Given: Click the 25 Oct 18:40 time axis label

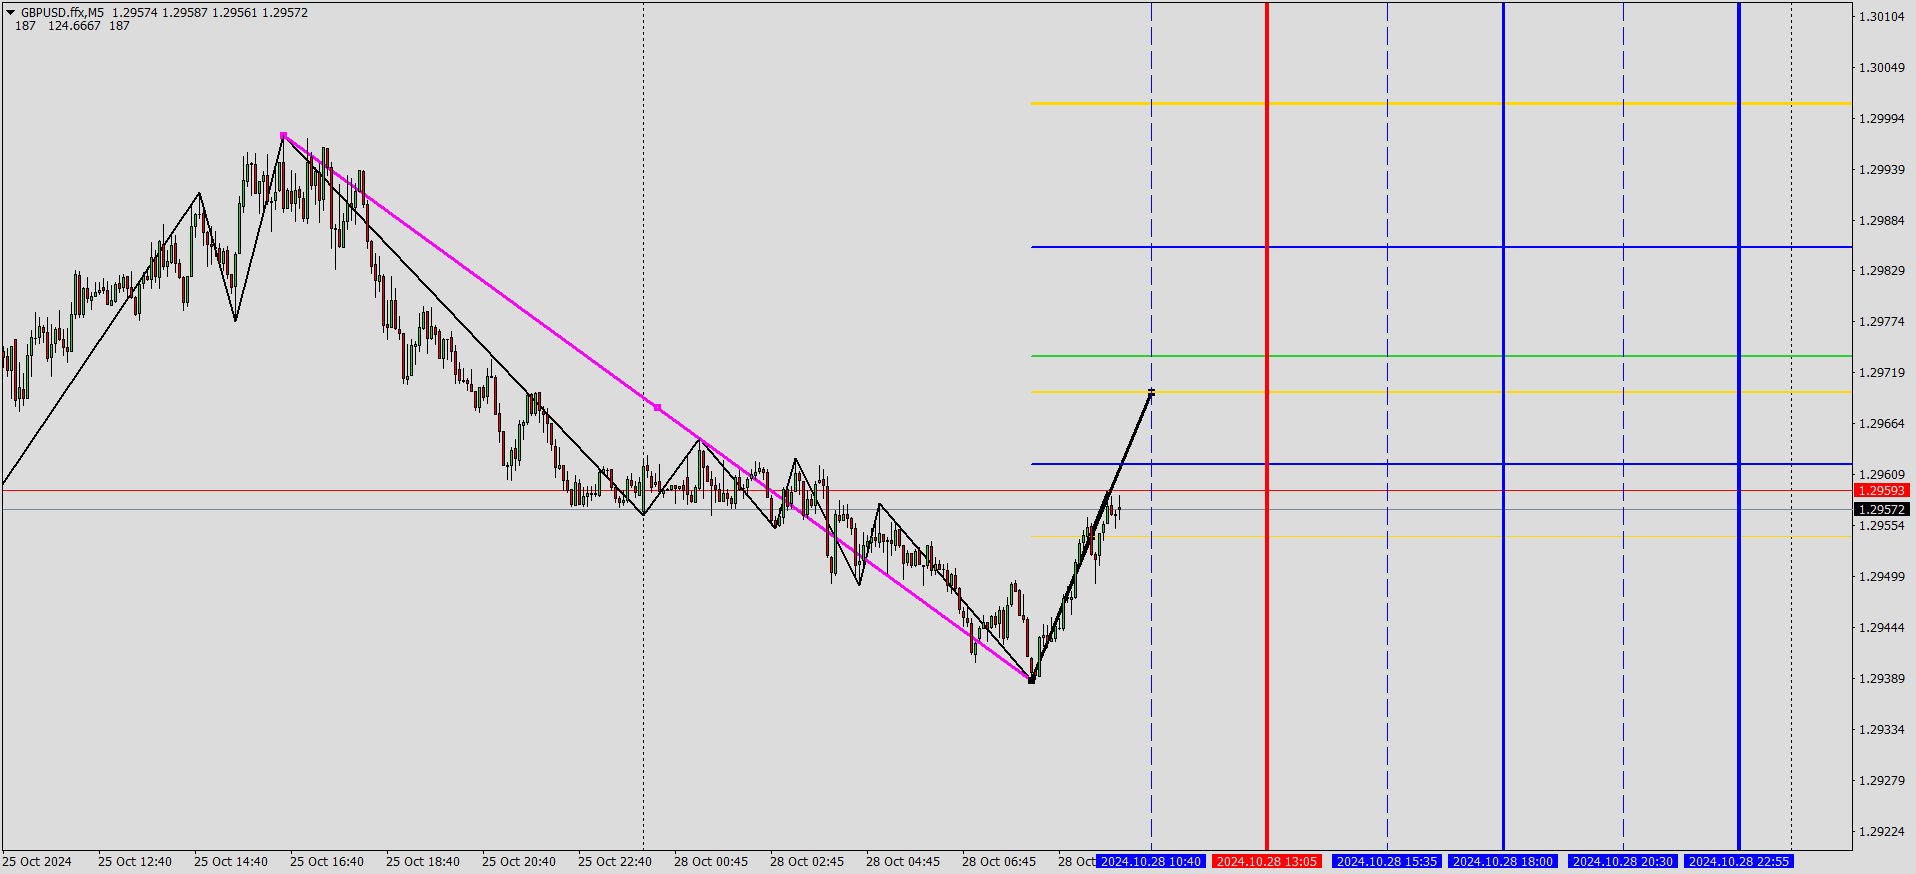Looking at the screenshot, I should click(x=423, y=862).
